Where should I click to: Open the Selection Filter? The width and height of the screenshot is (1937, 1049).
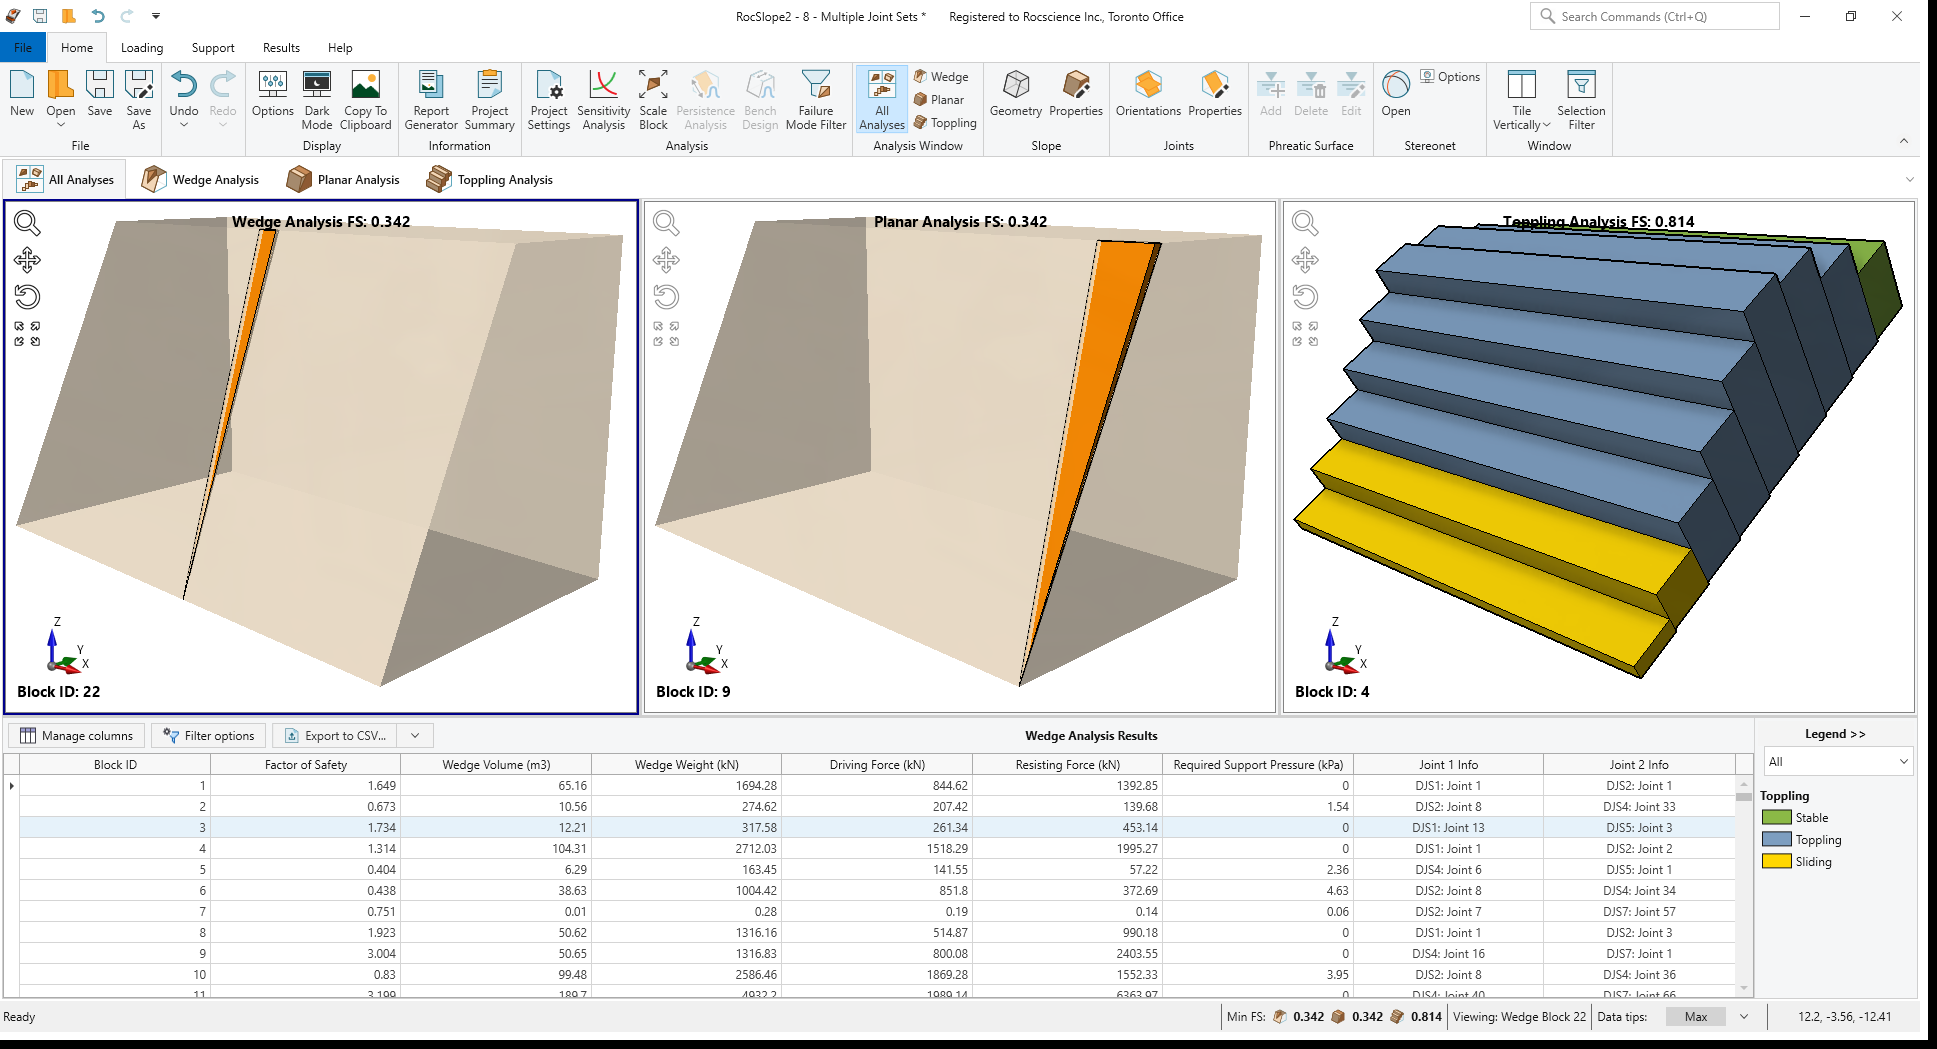[1581, 100]
